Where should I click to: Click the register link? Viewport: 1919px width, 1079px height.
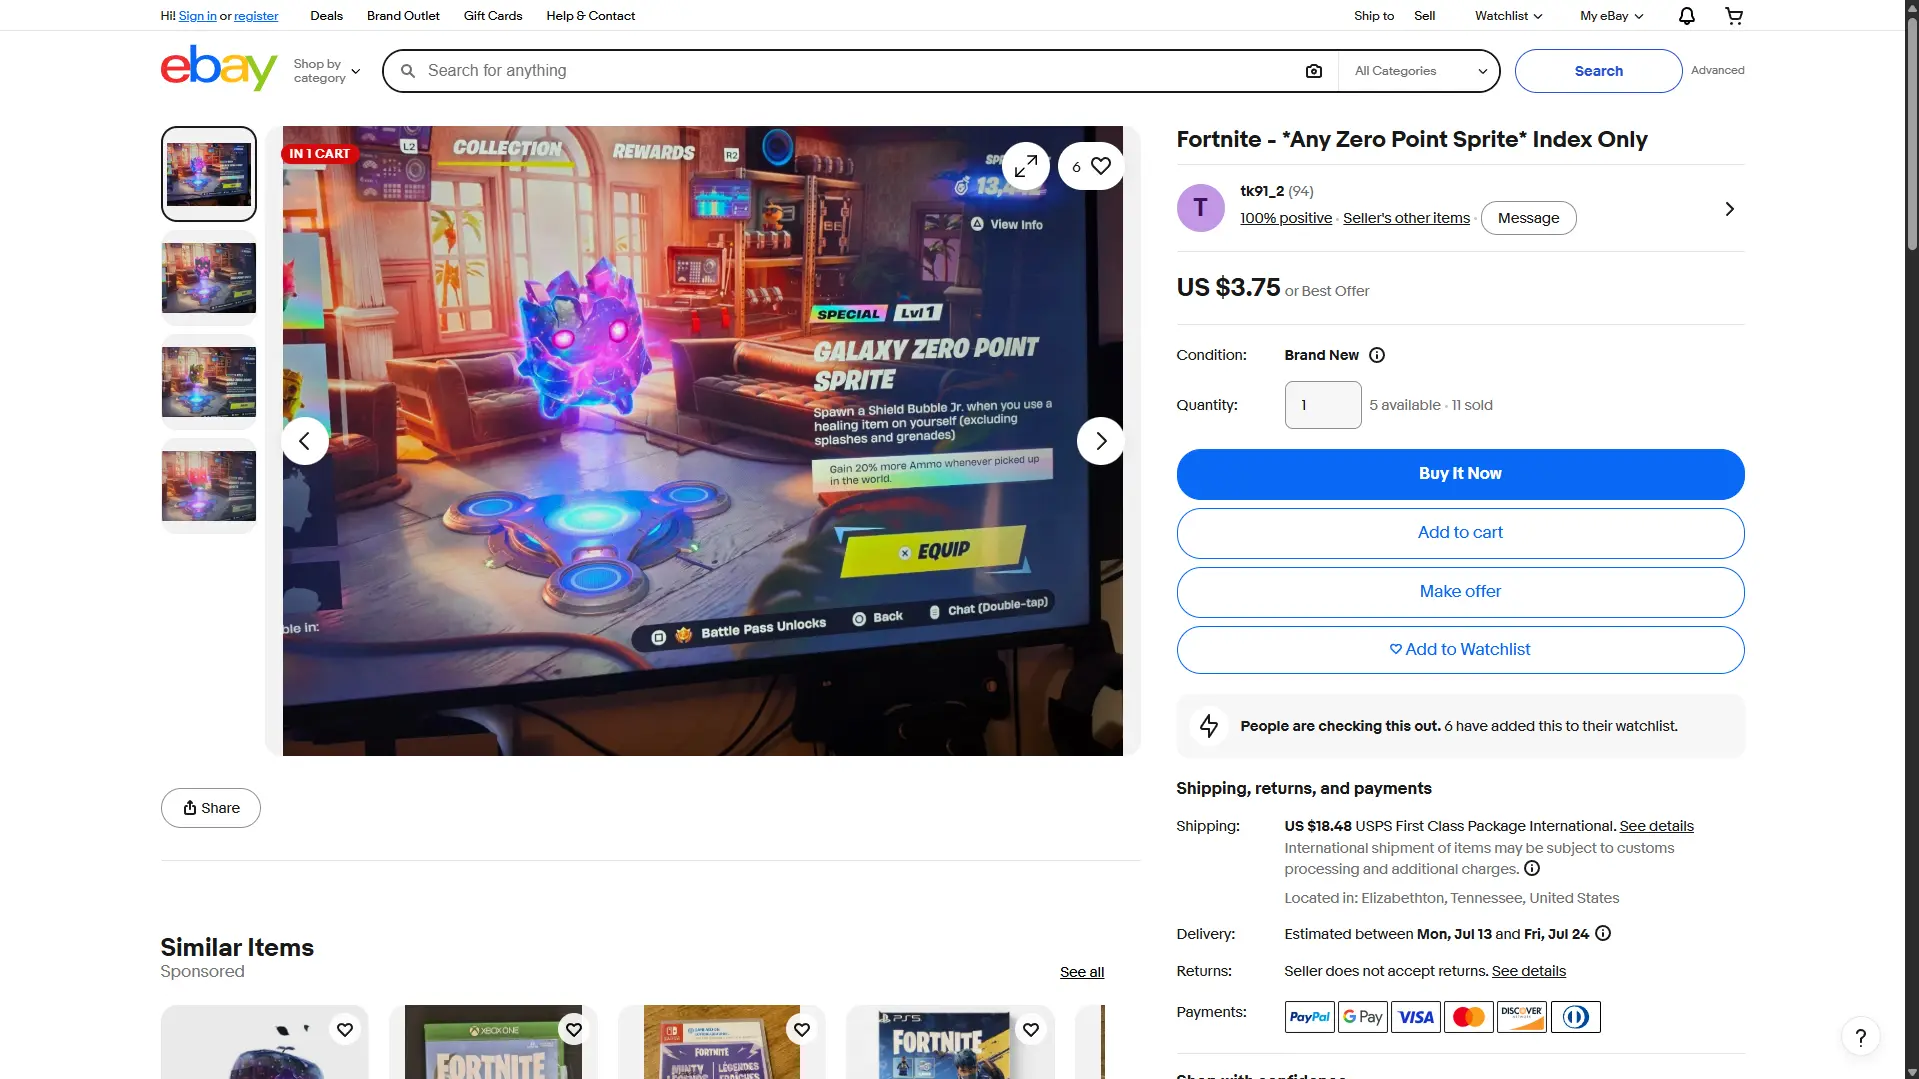pyautogui.click(x=256, y=16)
